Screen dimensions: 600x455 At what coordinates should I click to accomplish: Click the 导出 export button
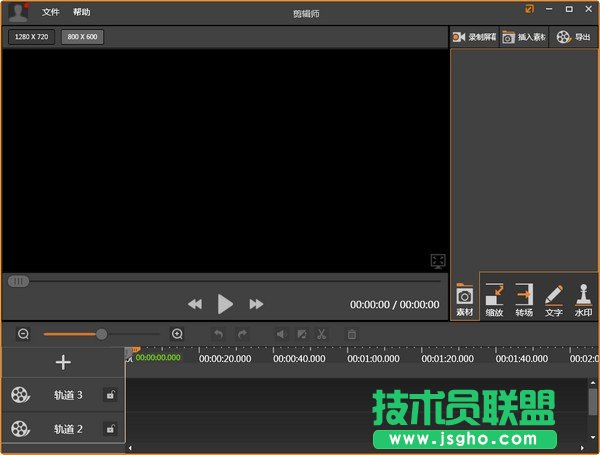(573, 37)
